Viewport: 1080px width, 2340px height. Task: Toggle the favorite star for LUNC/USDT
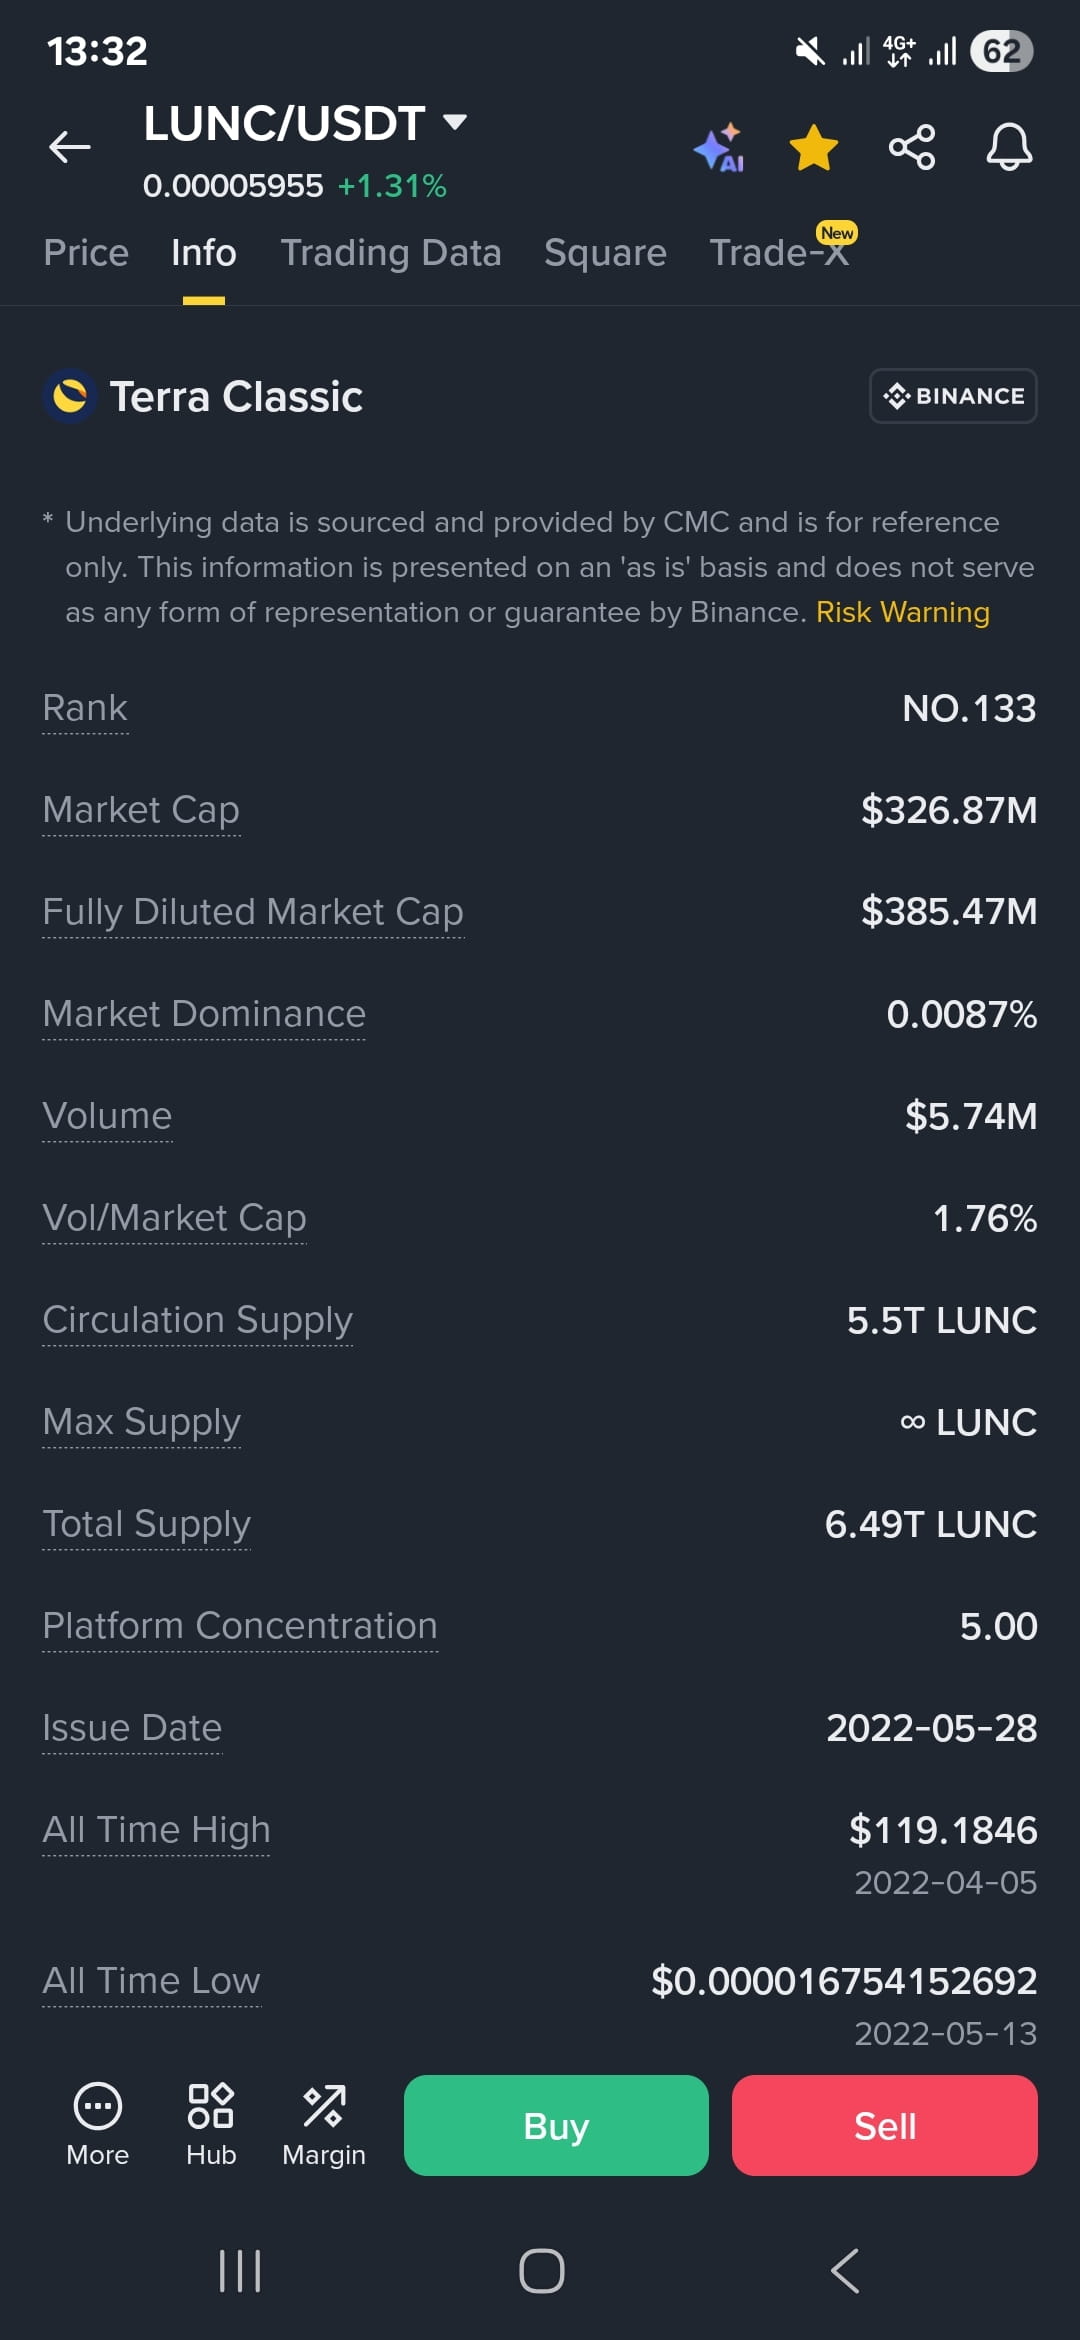(813, 147)
